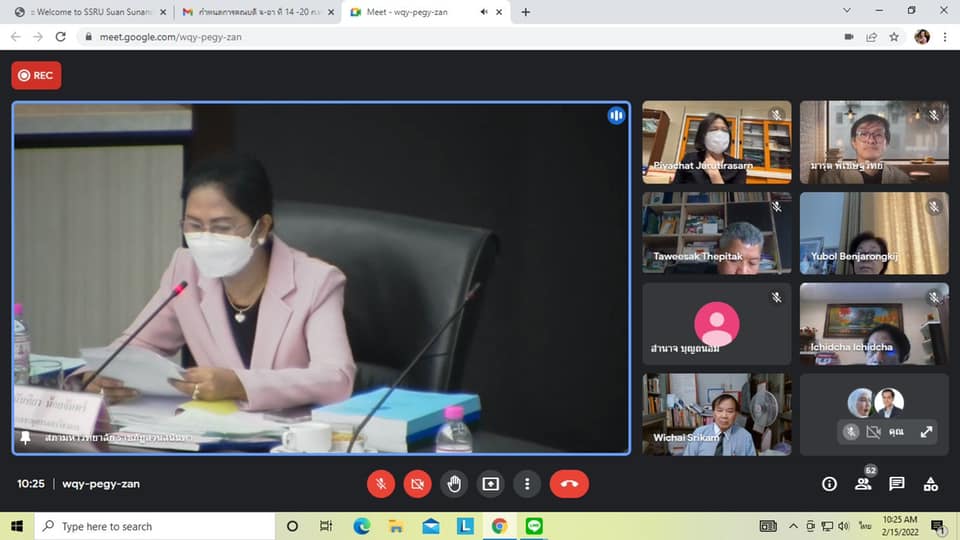Expand your self-view tile to full size
960x540 pixels.
[x=926, y=432]
